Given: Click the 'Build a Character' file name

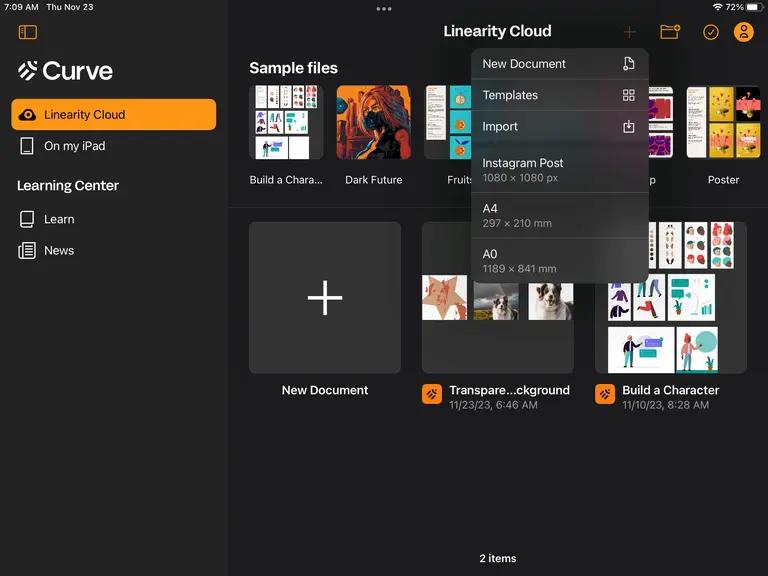Looking at the screenshot, I should pyautogui.click(x=671, y=390).
